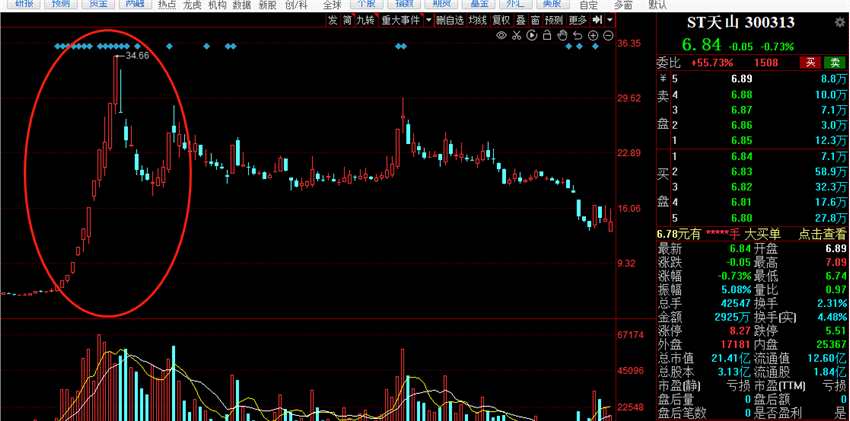Click the 涨停 value 8.27
Viewport: 850px width, 421px height.
point(741,330)
